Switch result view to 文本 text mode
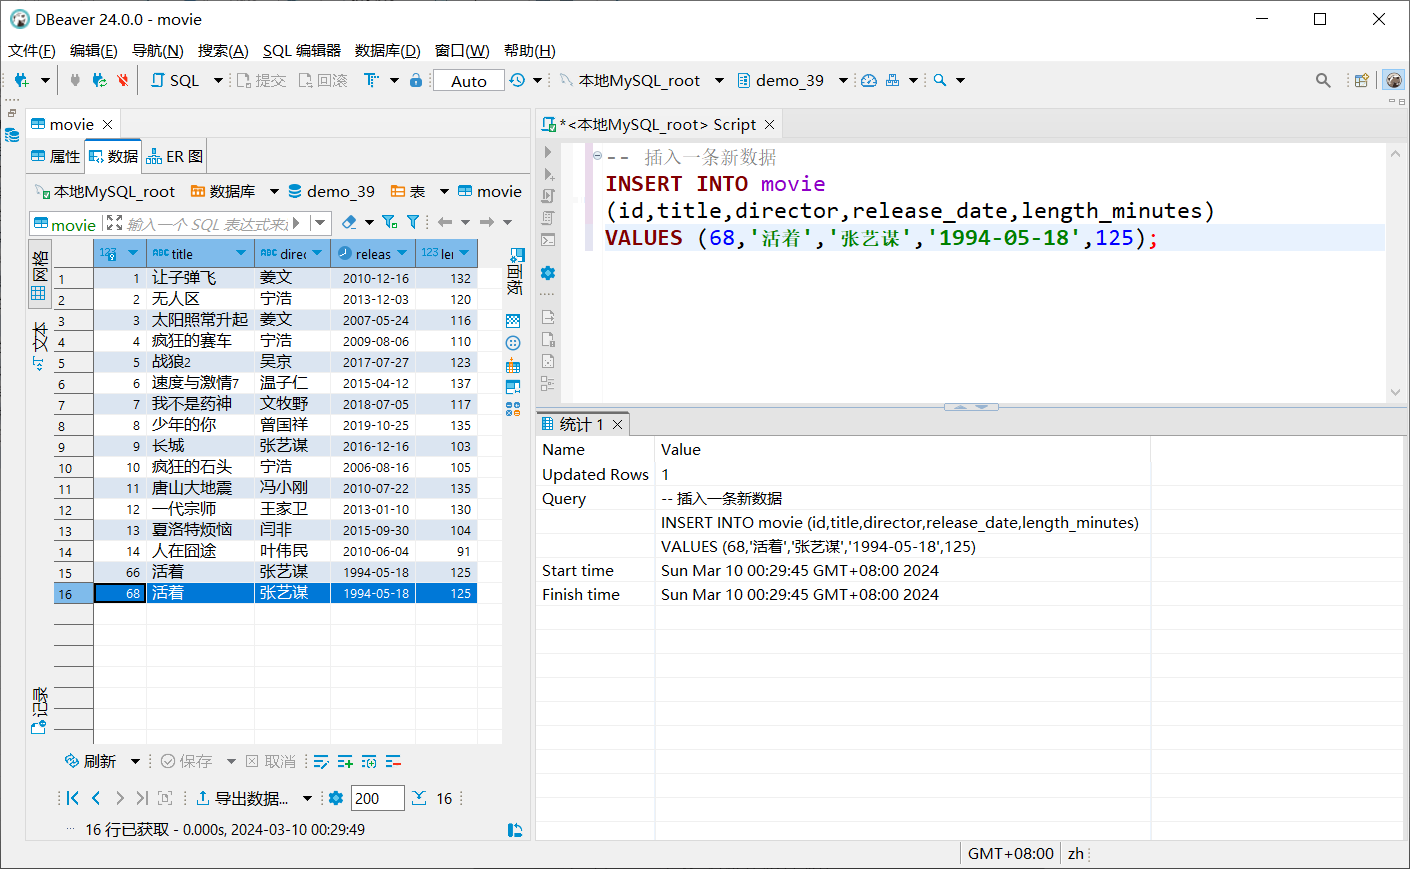The width and height of the screenshot is (1410, 869). pyautogui.click(x=39, y=345)
